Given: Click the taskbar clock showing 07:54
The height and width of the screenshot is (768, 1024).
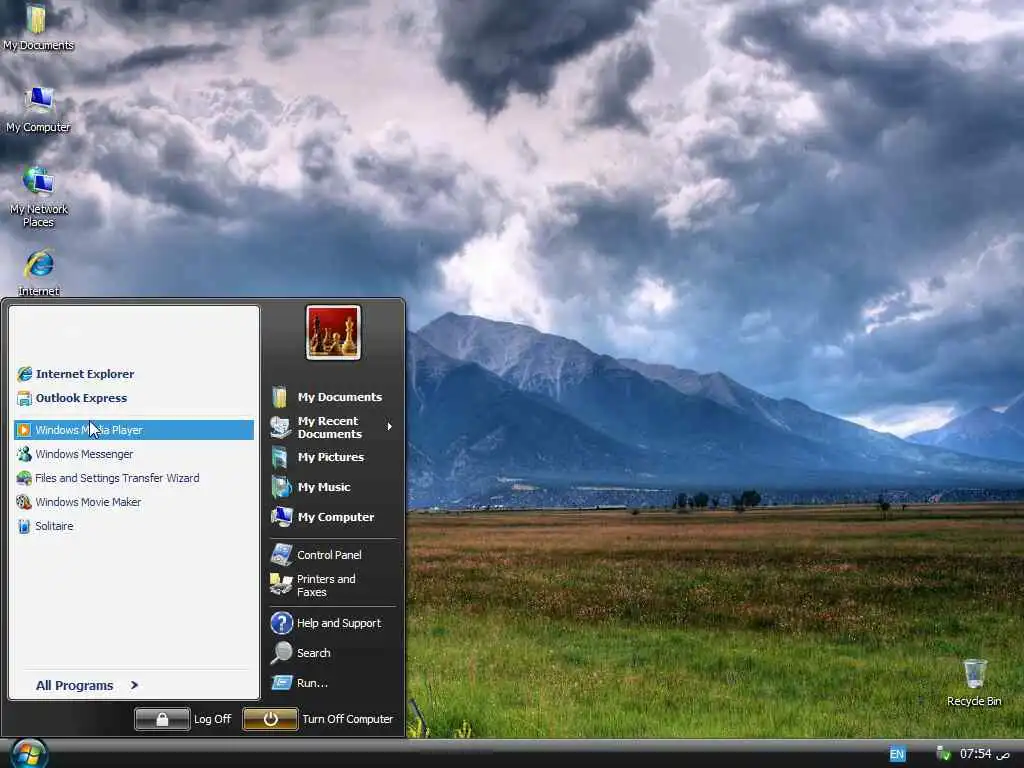Looking at the screenshot, I should click(984, 754).
